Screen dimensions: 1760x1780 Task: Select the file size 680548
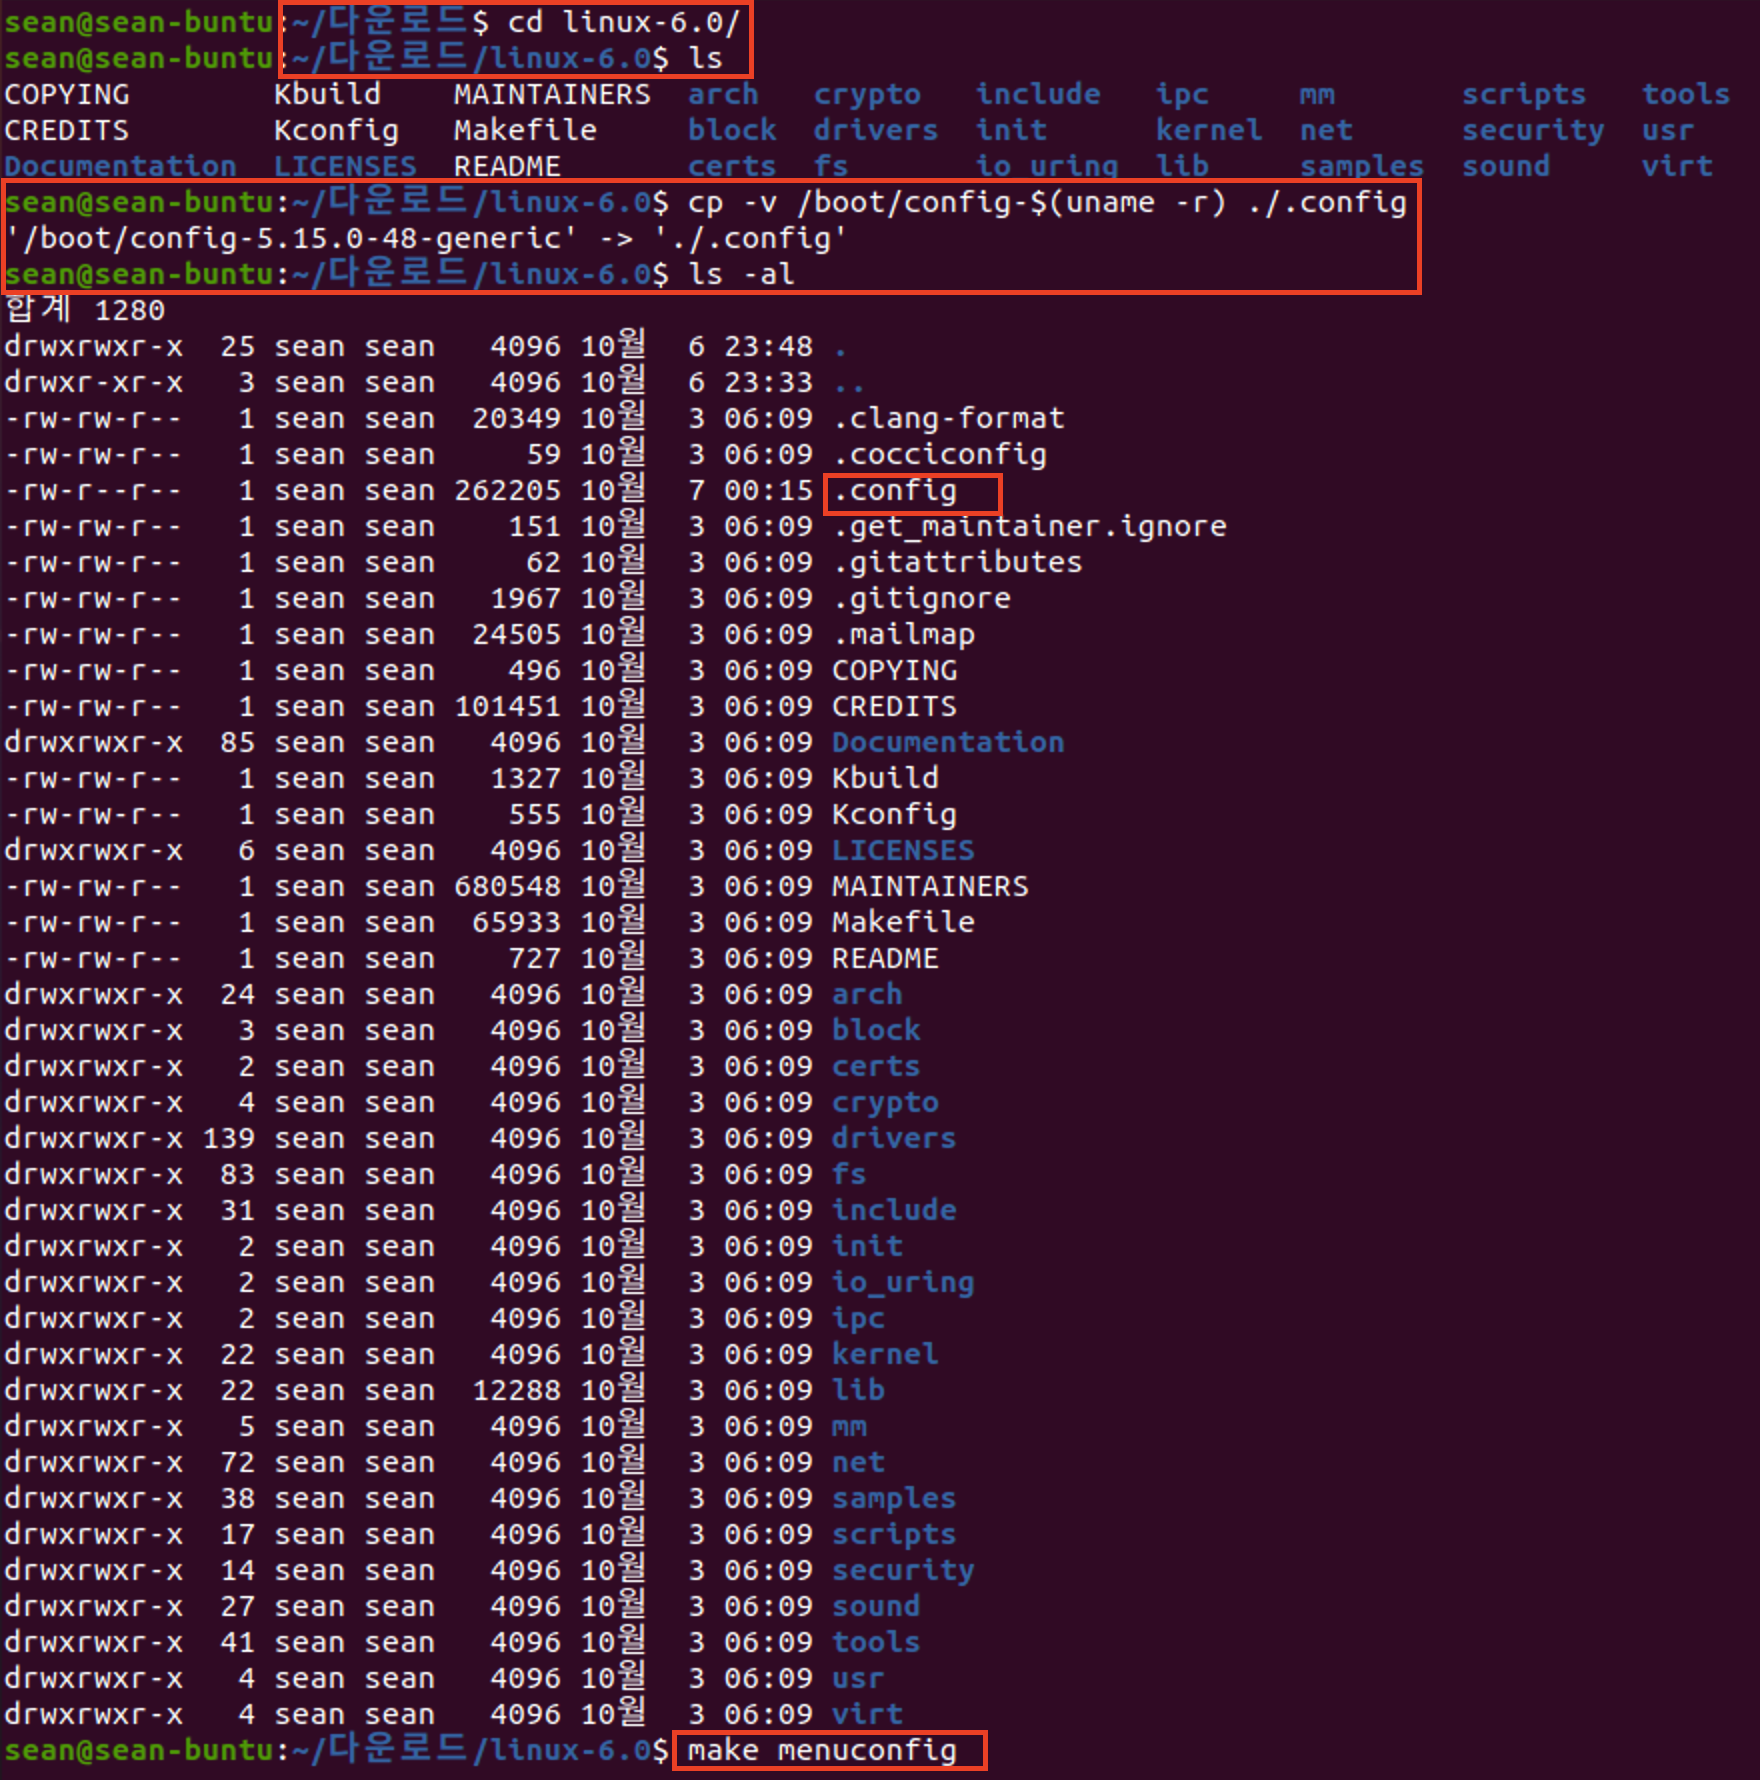point(507,887)
